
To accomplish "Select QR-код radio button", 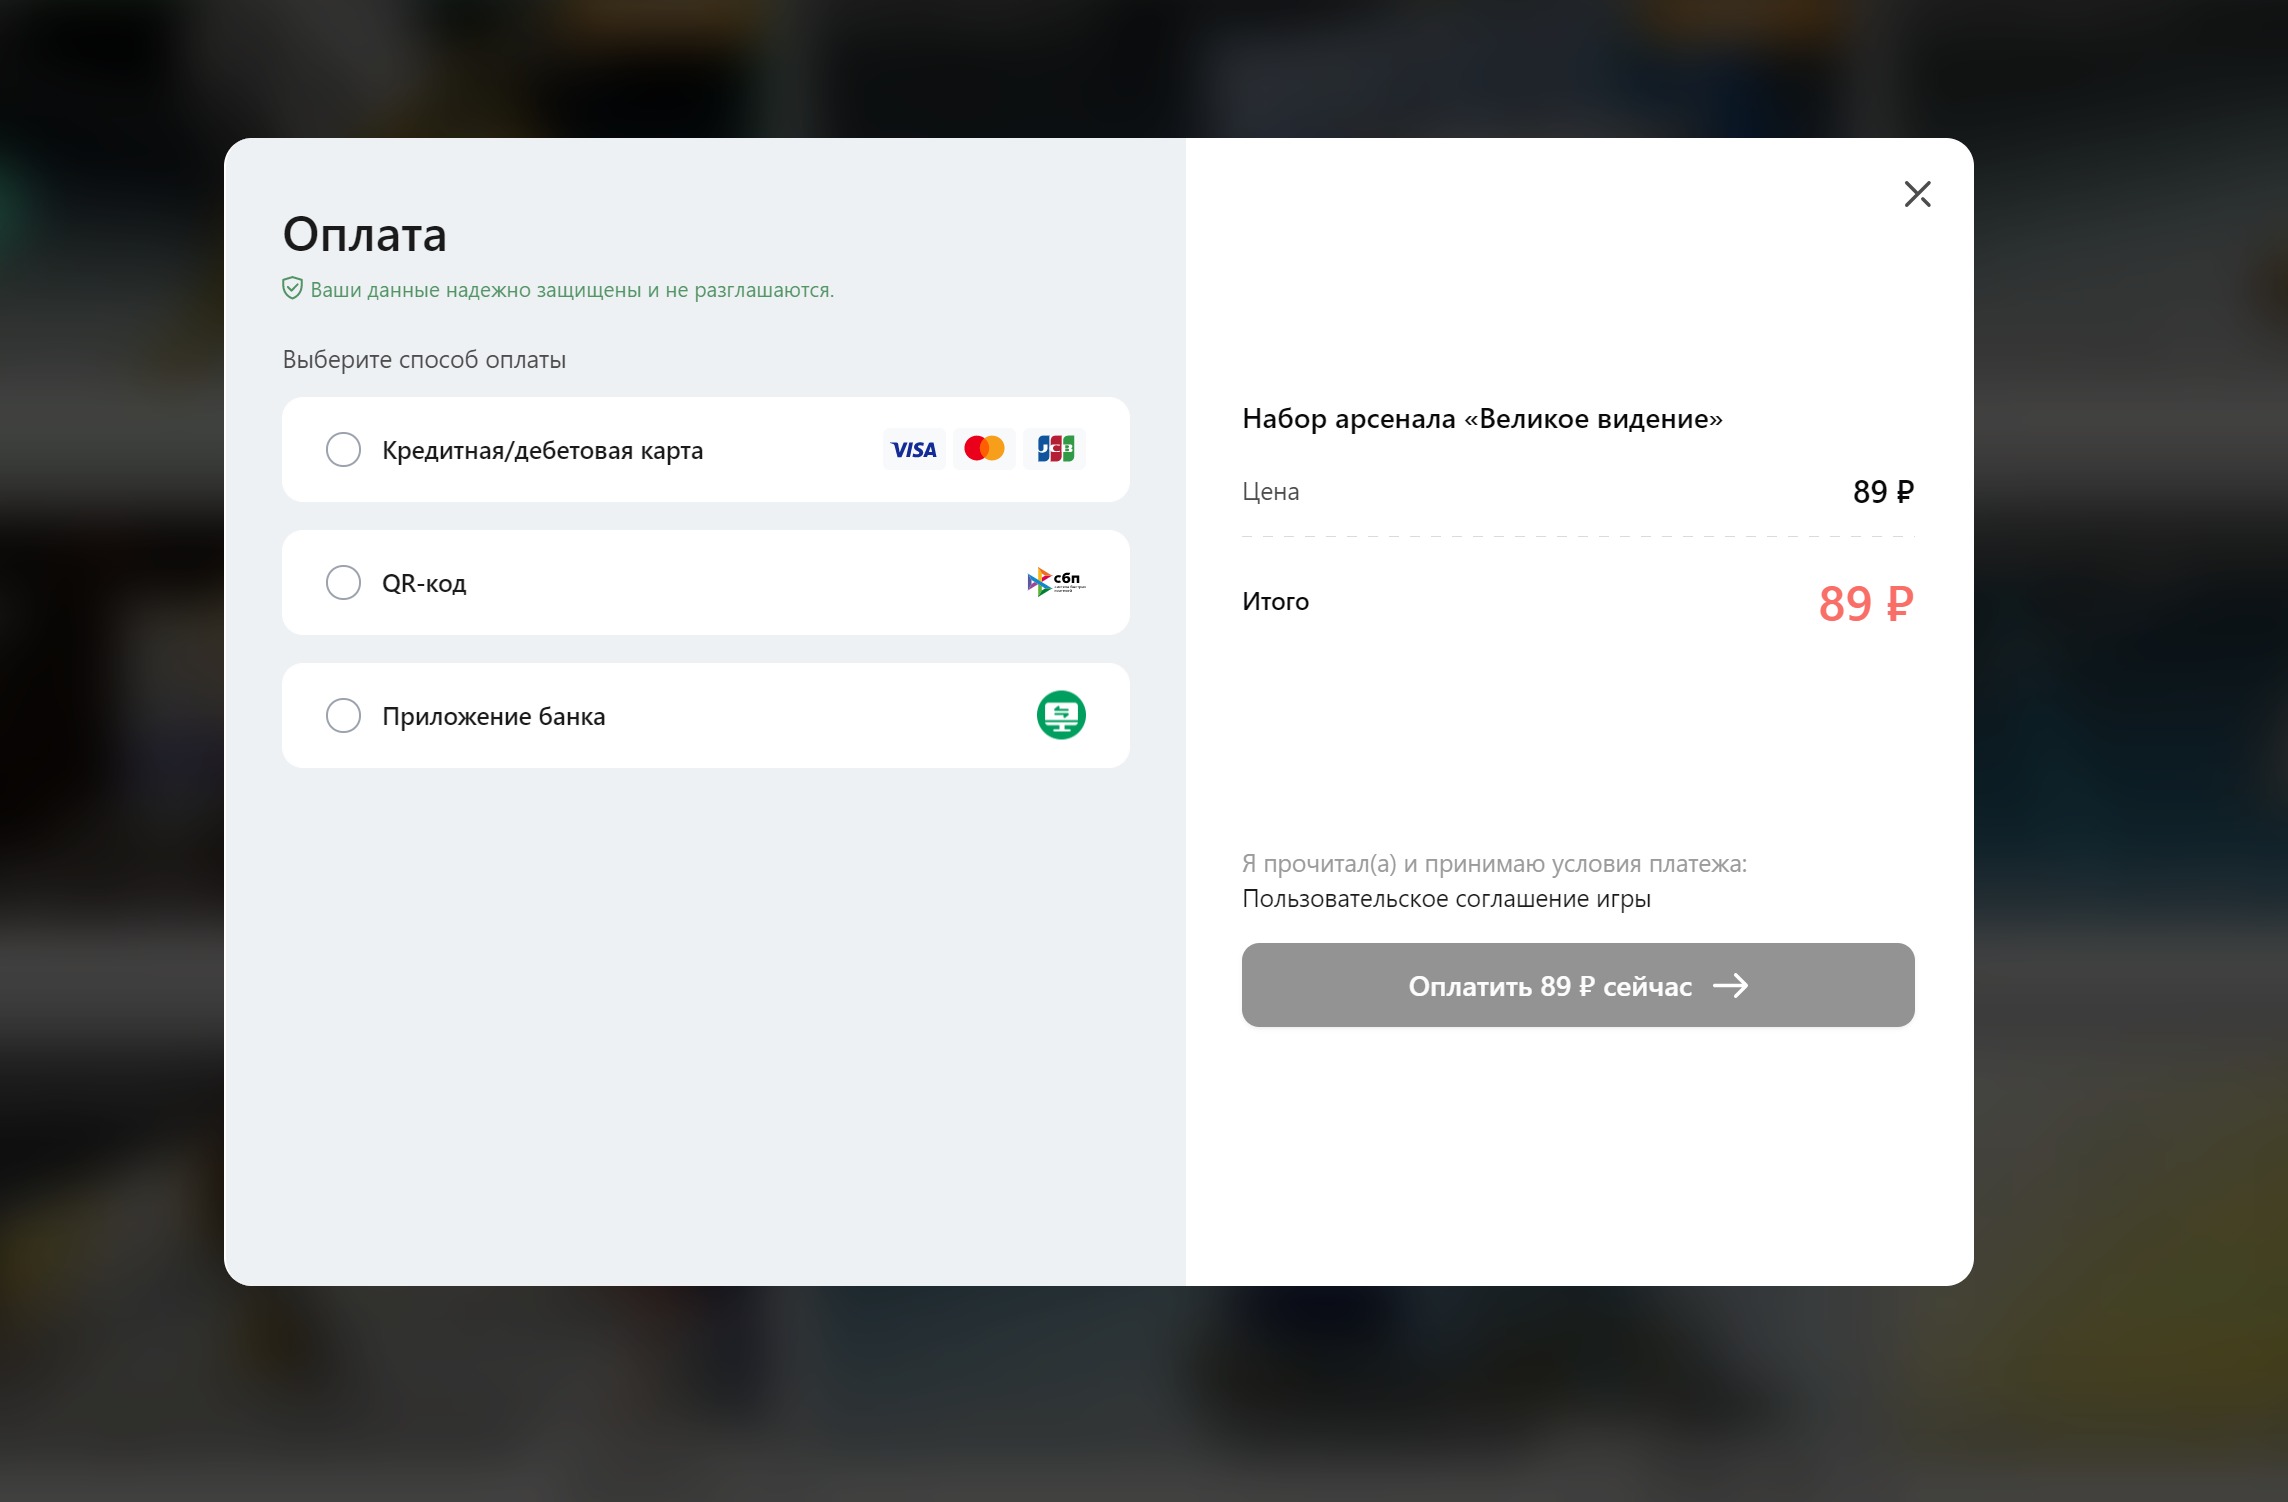I will point(343,583).
